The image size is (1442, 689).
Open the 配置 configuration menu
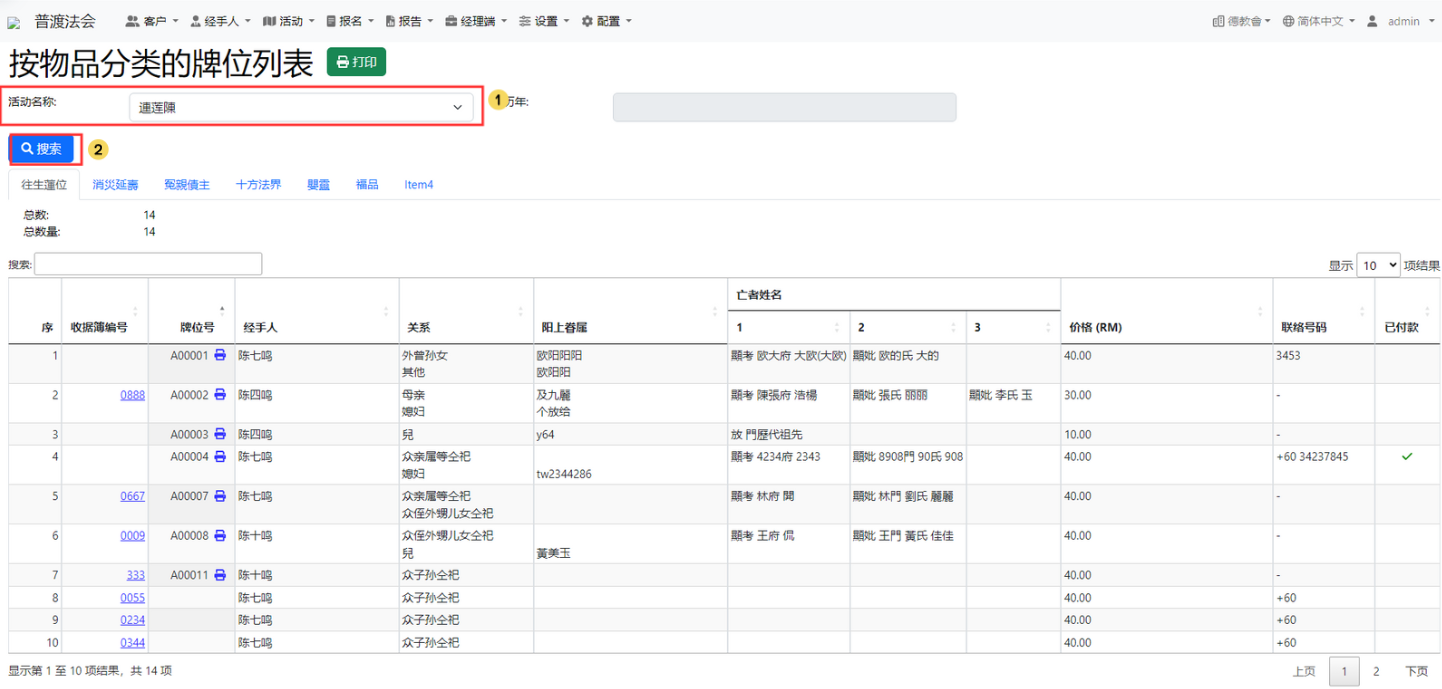(606, 21)
